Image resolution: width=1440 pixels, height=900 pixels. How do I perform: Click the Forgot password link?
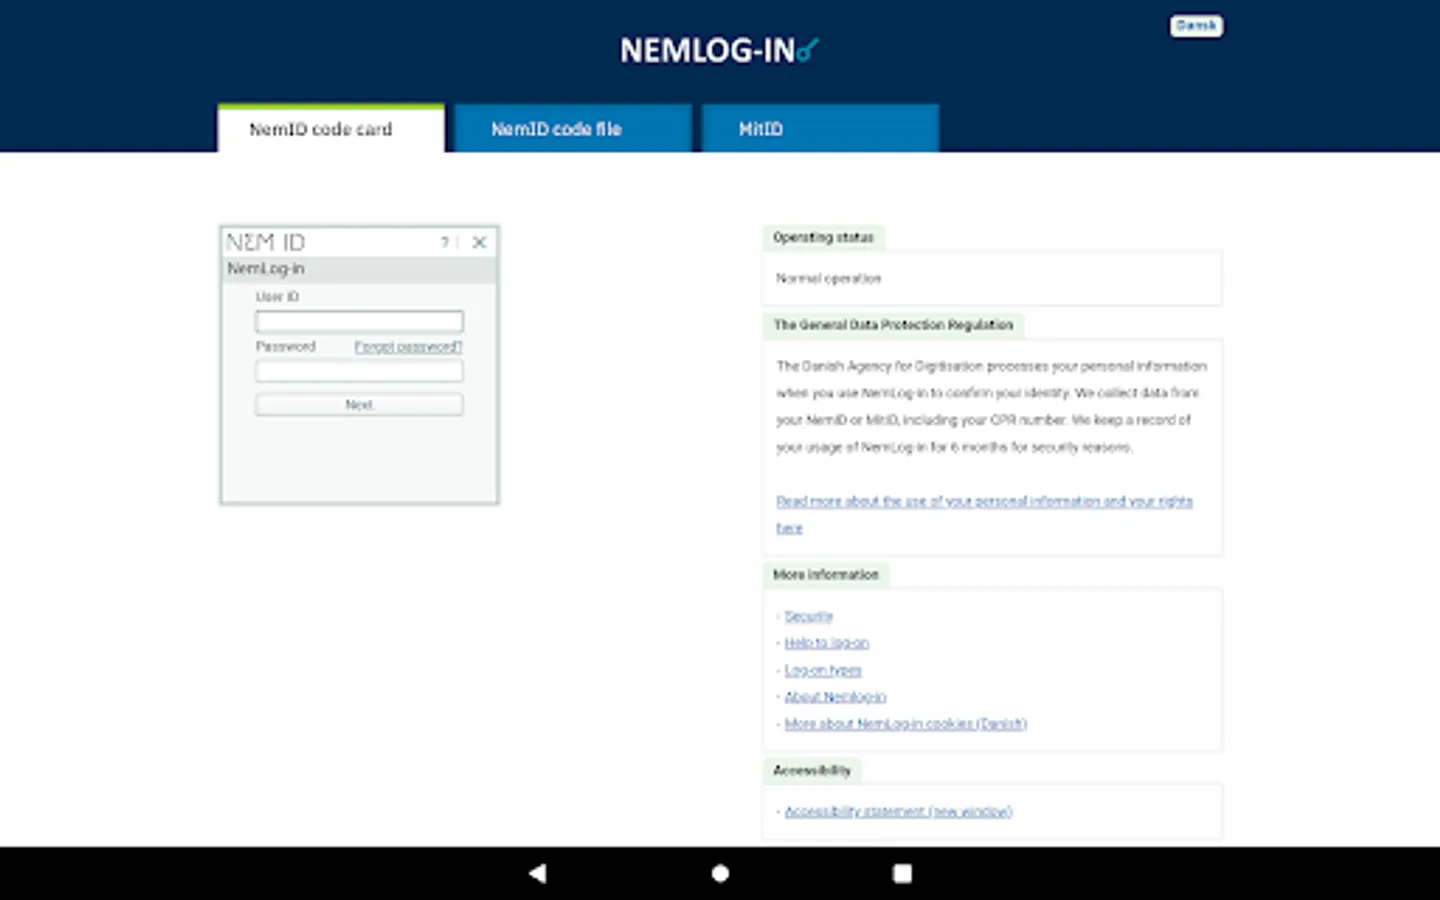408,347
